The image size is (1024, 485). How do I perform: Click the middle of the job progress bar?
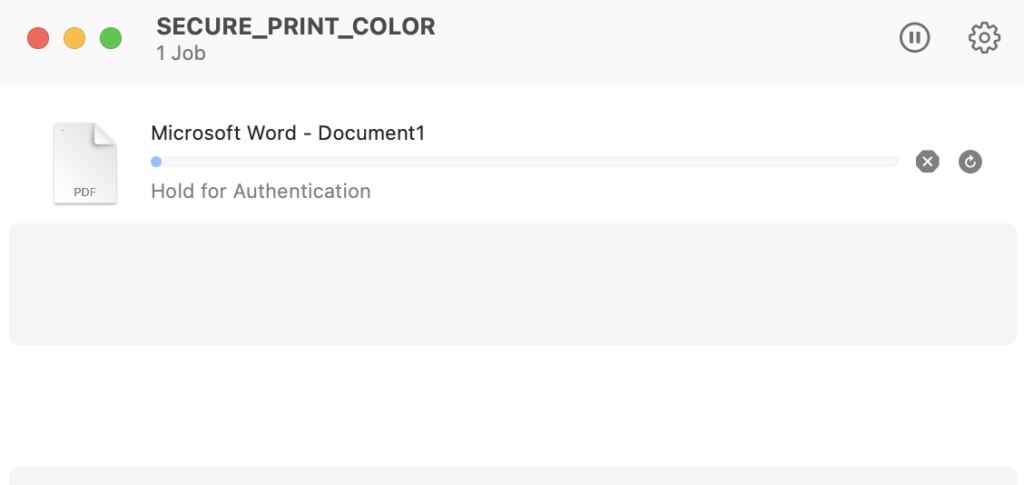[525, 161]
